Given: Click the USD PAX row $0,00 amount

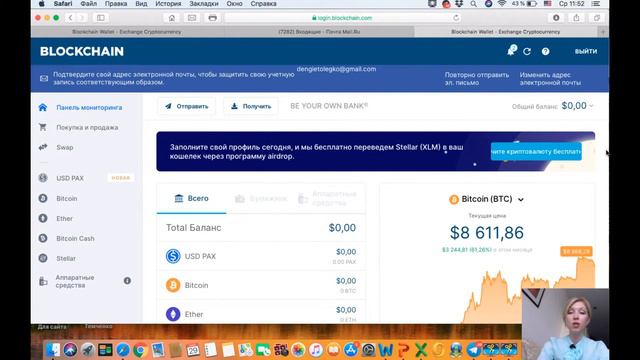Looking at the screenshot, I should point(346,252).
